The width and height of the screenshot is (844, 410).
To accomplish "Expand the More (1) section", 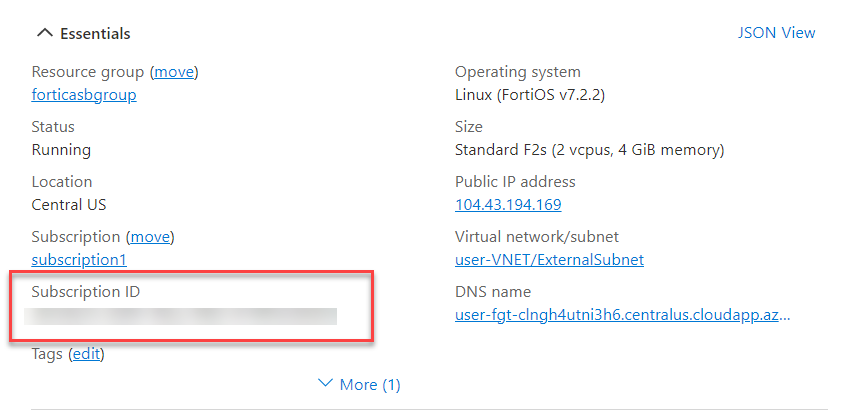I will (359, 384).
